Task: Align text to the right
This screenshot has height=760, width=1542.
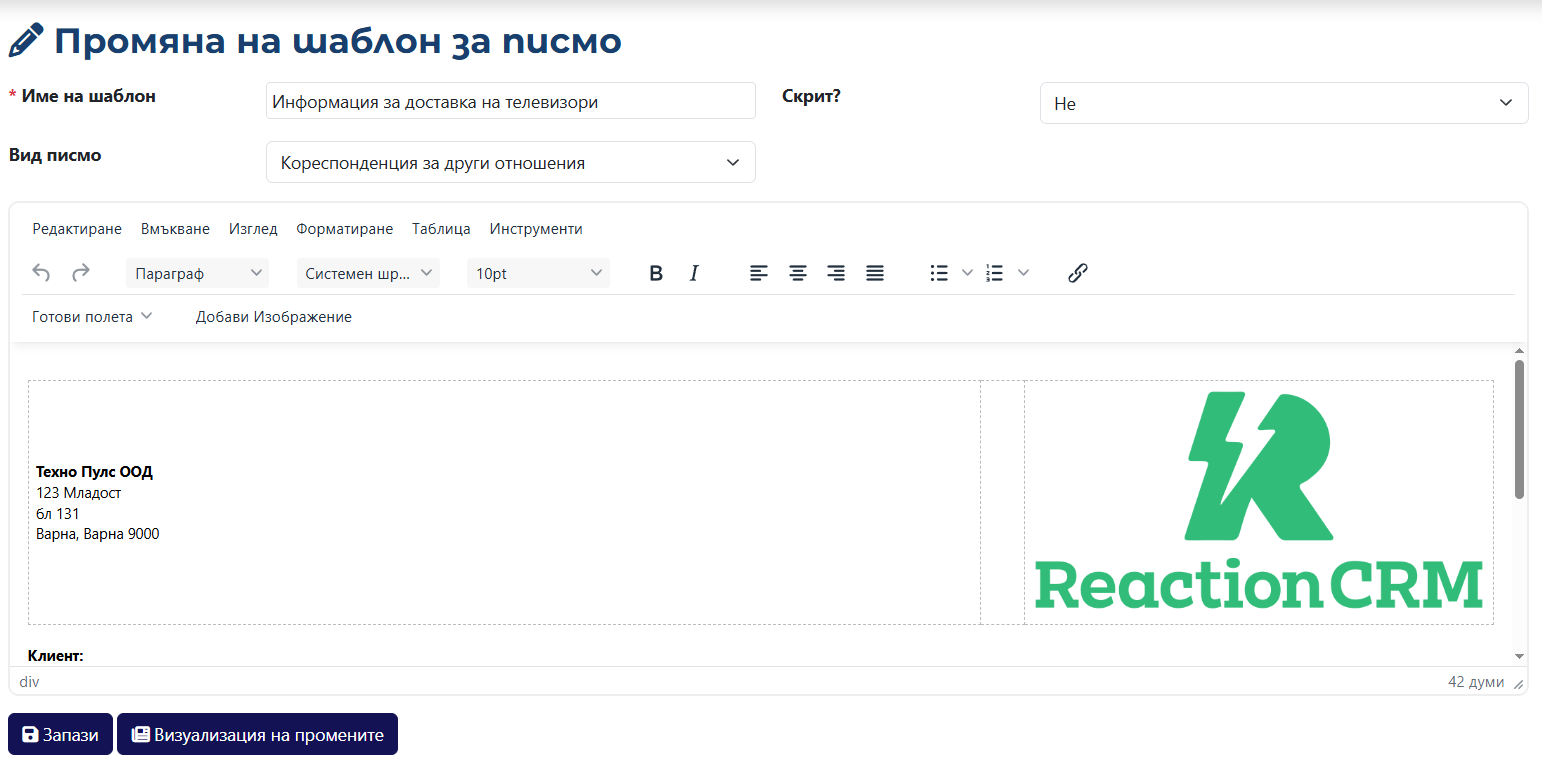Action: (x=836, y=273)
